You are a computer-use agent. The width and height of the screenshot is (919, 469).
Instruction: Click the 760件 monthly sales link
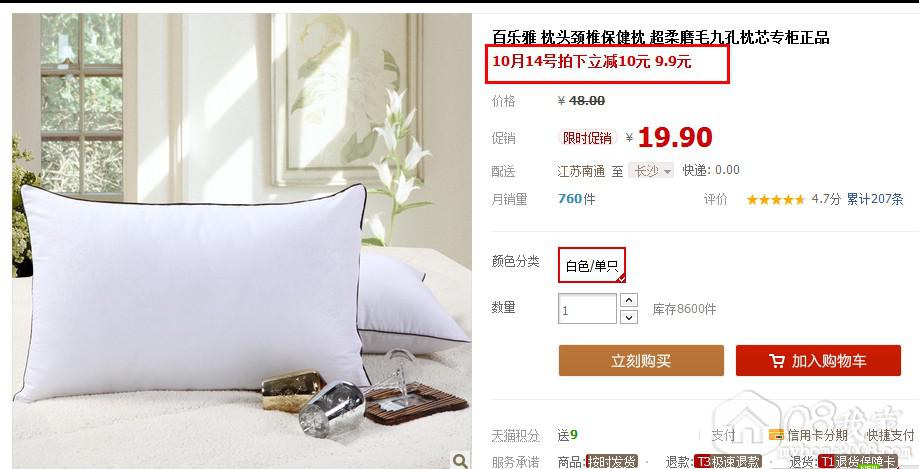coord(577,199)
